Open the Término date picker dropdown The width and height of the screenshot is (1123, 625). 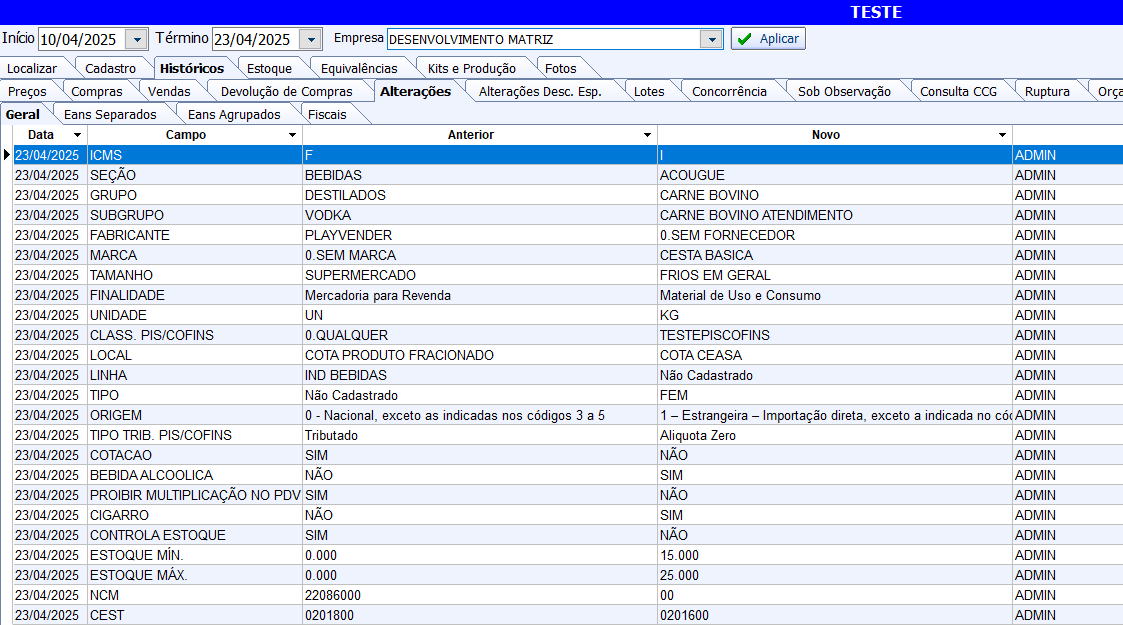point(311,40)
